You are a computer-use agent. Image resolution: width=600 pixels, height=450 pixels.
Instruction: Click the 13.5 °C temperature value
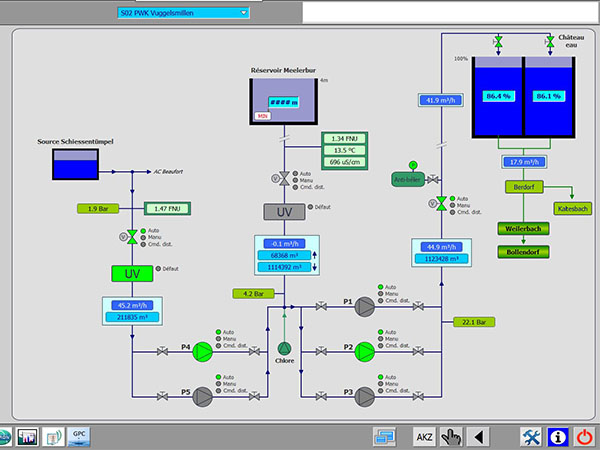tap(344, 150)
